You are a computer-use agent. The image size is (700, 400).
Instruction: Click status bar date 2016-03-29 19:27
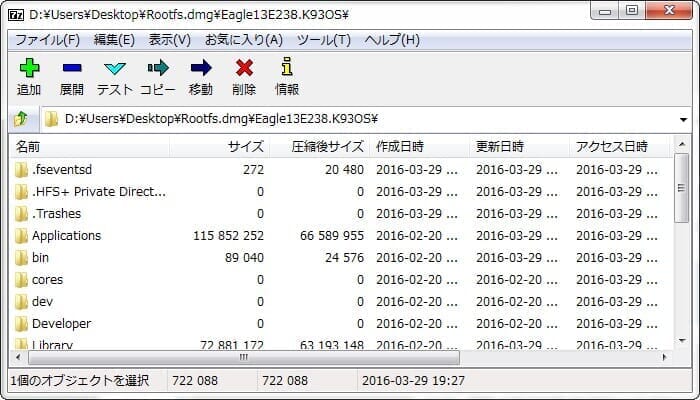[x=413, y=380]
